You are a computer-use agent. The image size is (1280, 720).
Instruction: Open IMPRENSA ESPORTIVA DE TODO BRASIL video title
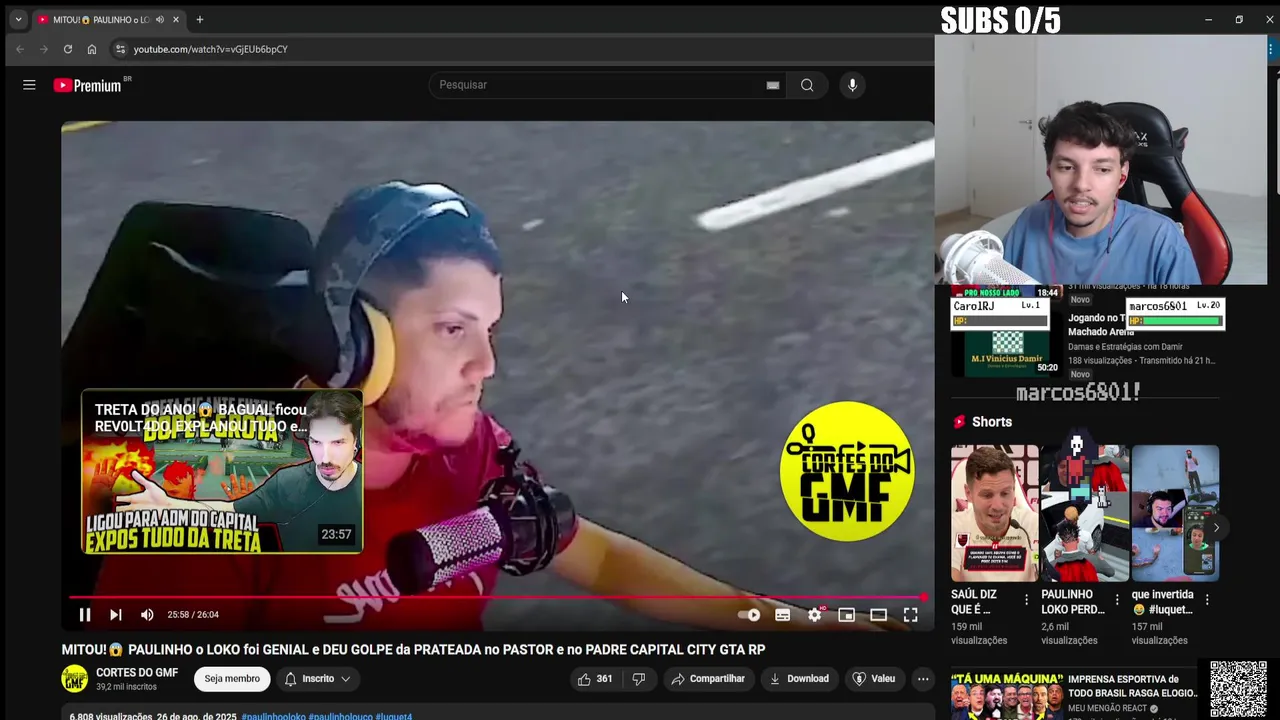(x=1132, y=686)
